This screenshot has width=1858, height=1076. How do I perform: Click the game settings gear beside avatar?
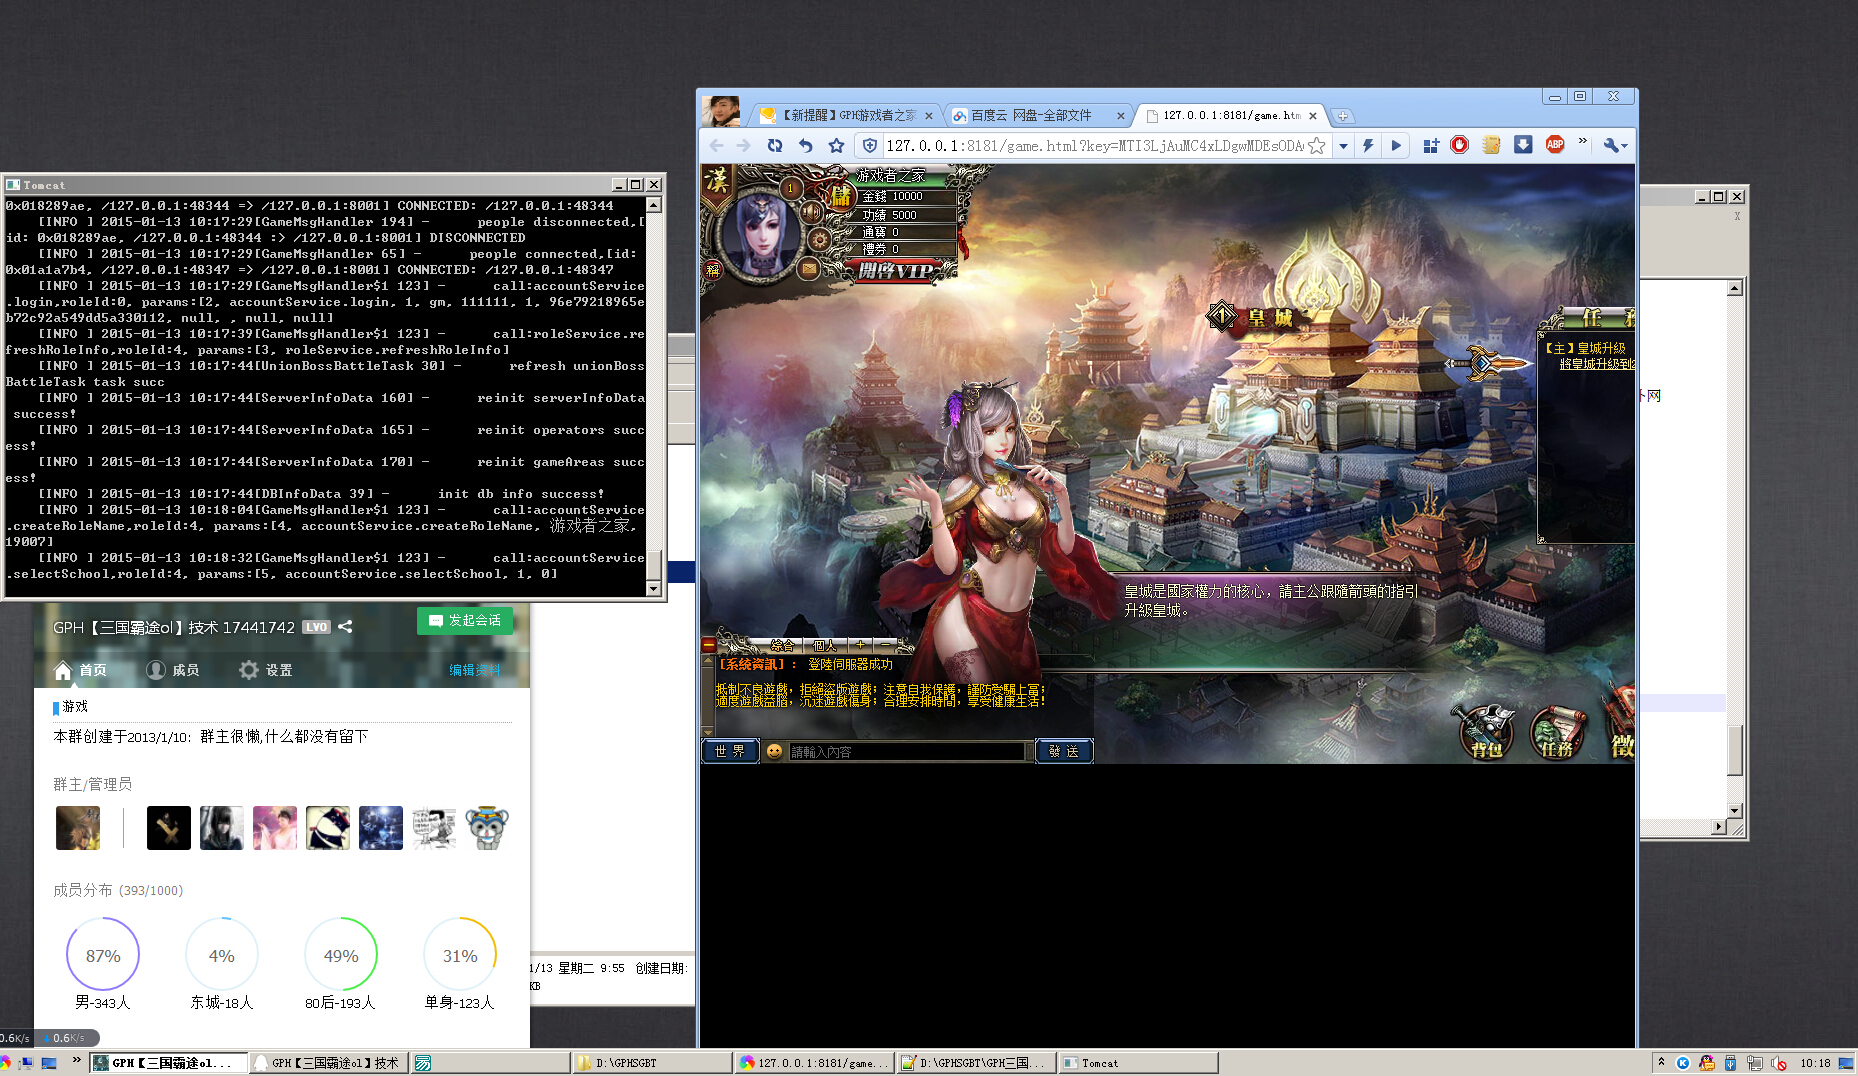(x=819, y=239)
